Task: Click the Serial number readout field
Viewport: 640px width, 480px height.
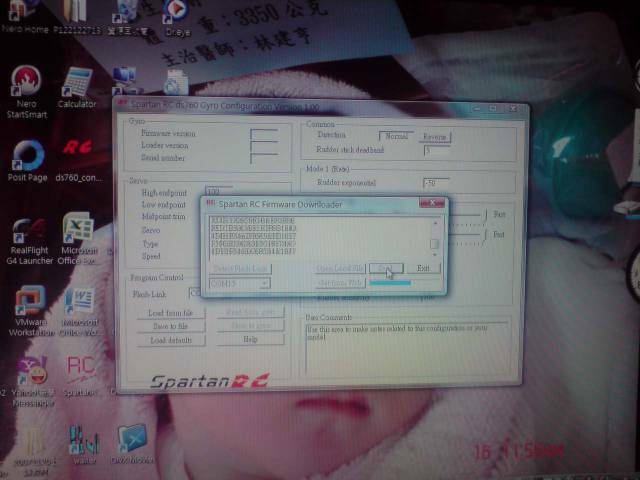Action: [x=264, y=158]
